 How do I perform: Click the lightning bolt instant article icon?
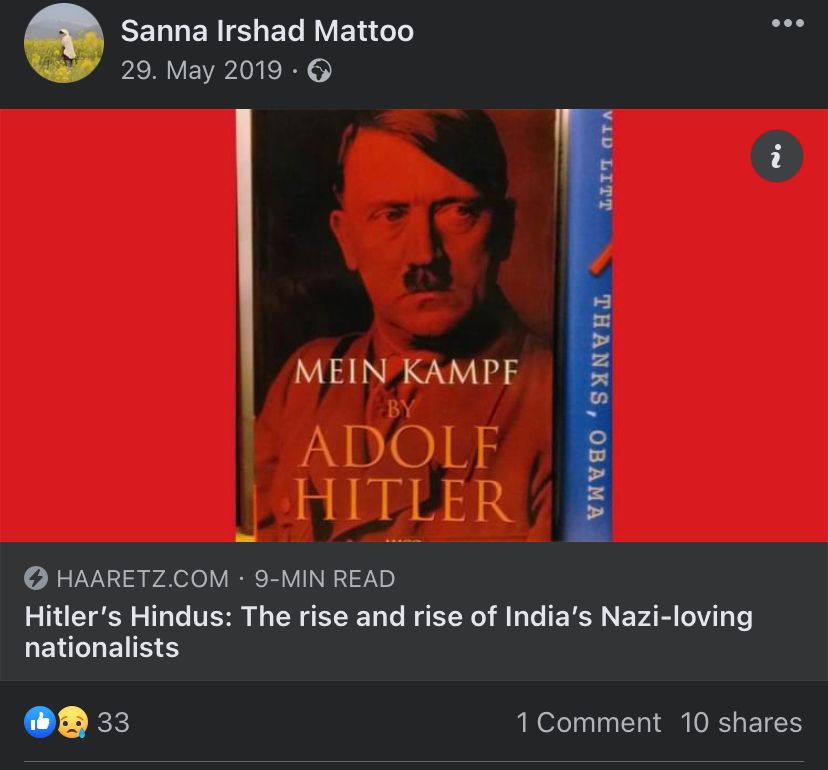[x=36, y=578]
